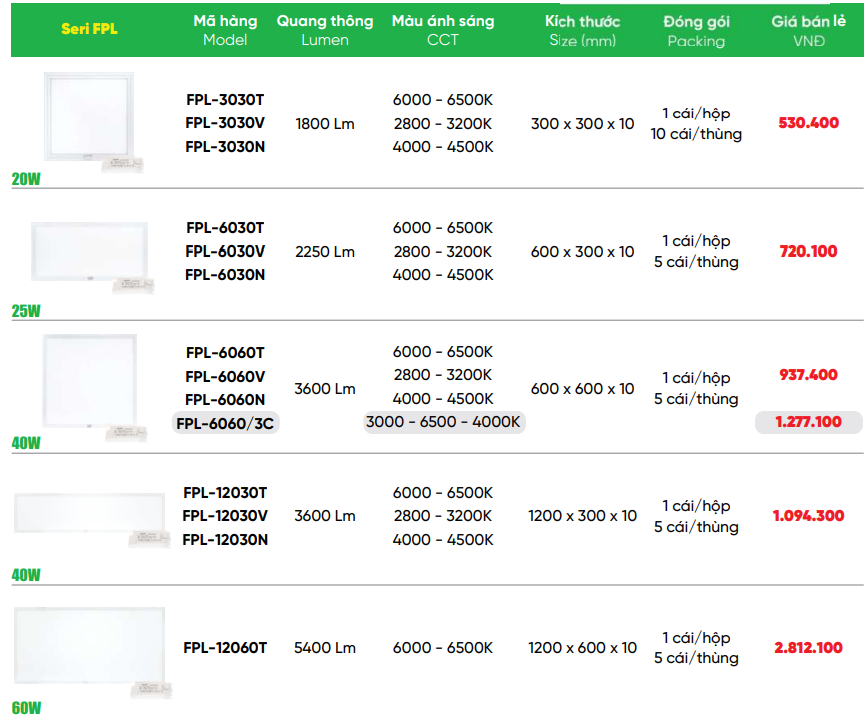
Task: Select the Quang thông Lumen column header
Action: [x=325, y=30]
